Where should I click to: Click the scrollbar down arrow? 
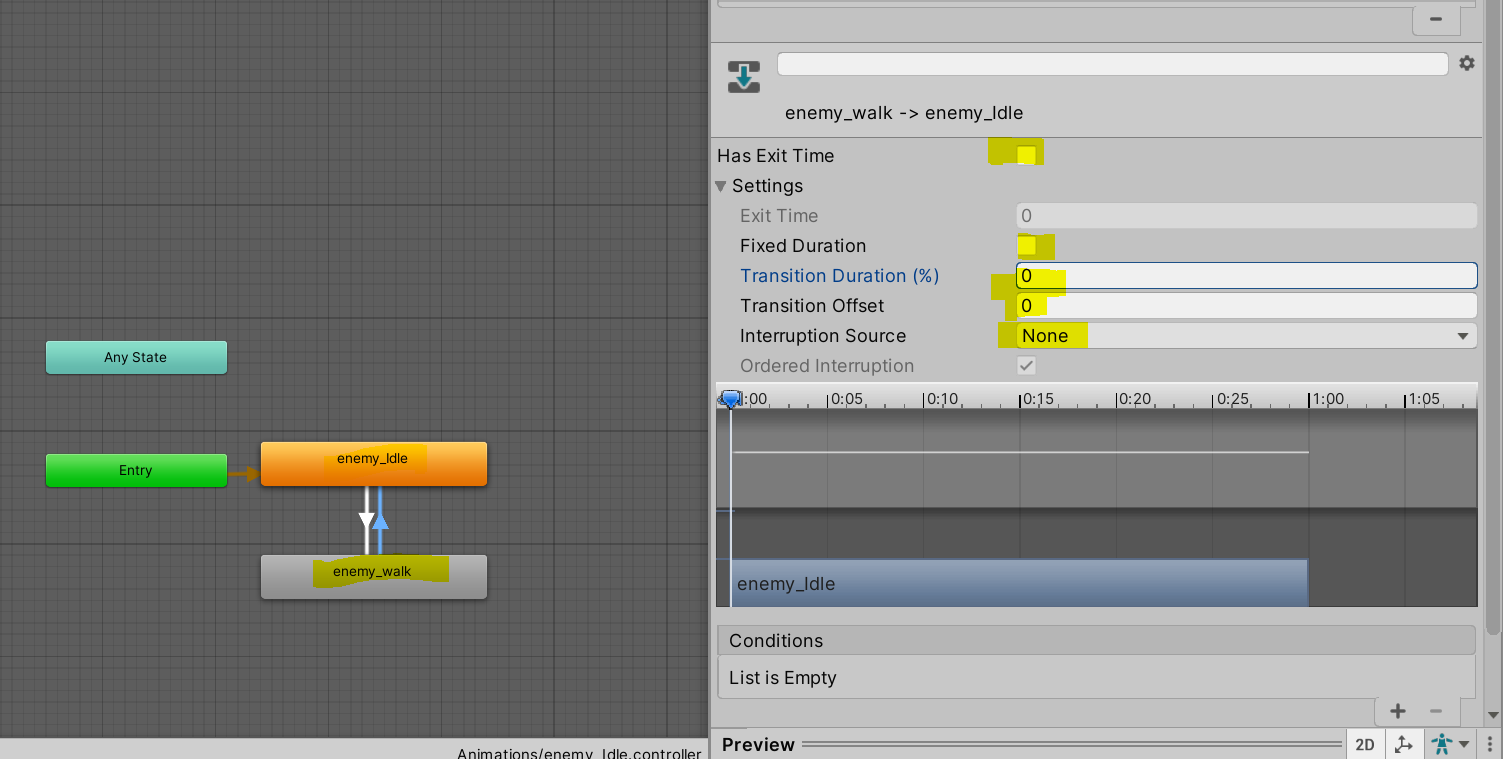[x=1493, y=715]
